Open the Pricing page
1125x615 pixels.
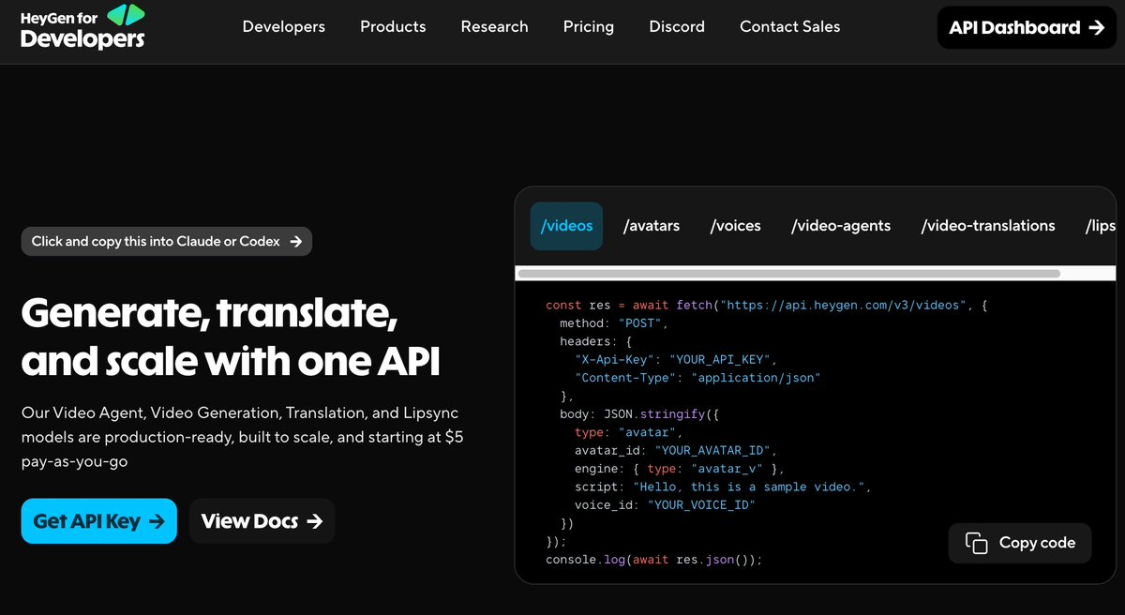[x=588, y=27]
